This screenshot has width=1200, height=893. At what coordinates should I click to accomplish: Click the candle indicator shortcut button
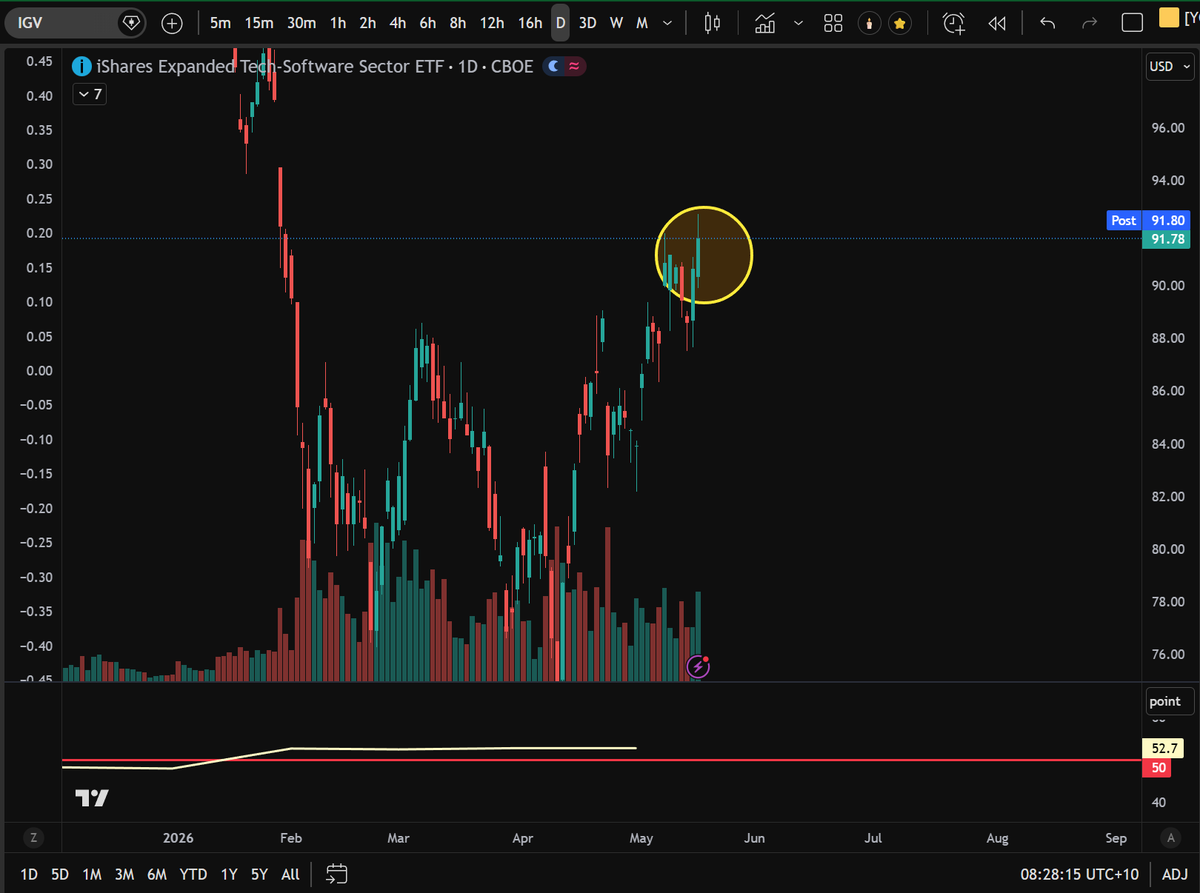click(x=870, y=22)
